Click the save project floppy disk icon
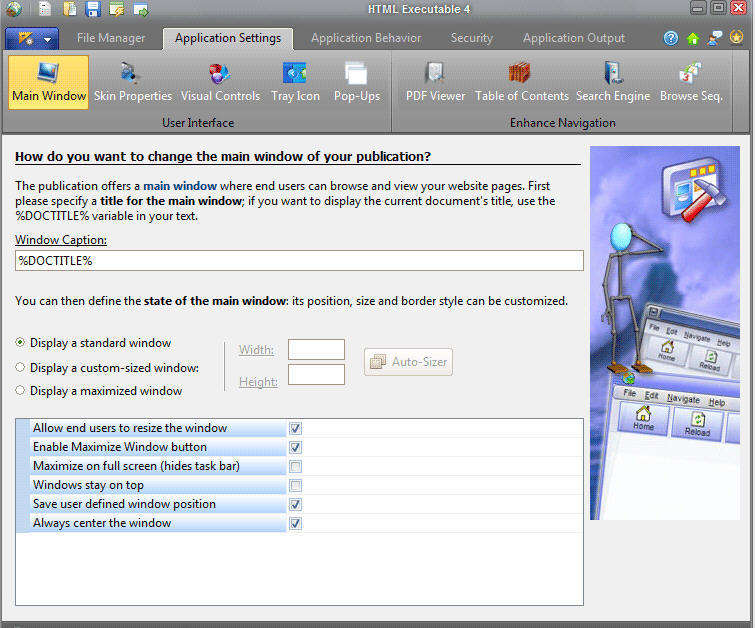Image resolution: width=755 pixels, height=628 pixels. (93, 9)
